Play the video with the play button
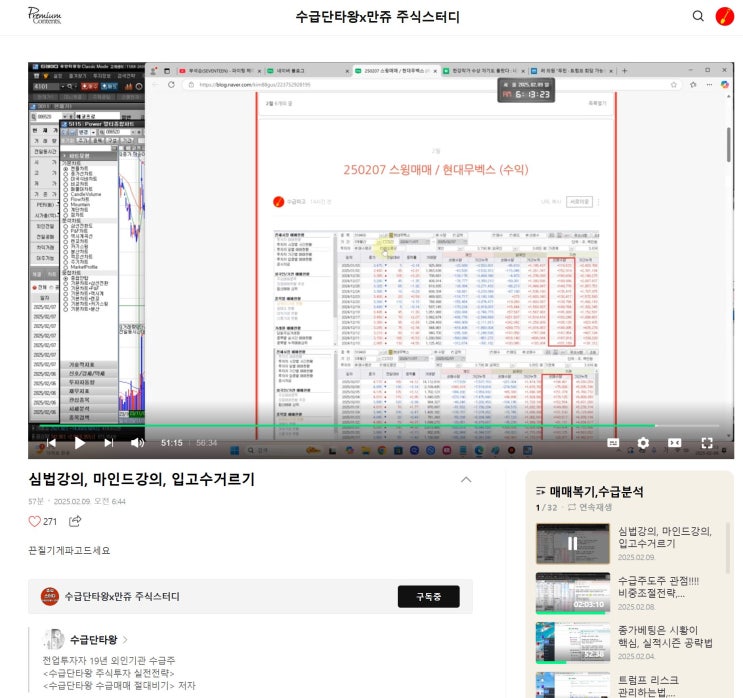This screenshot has height=698, width=743. (x=80, y=443)
